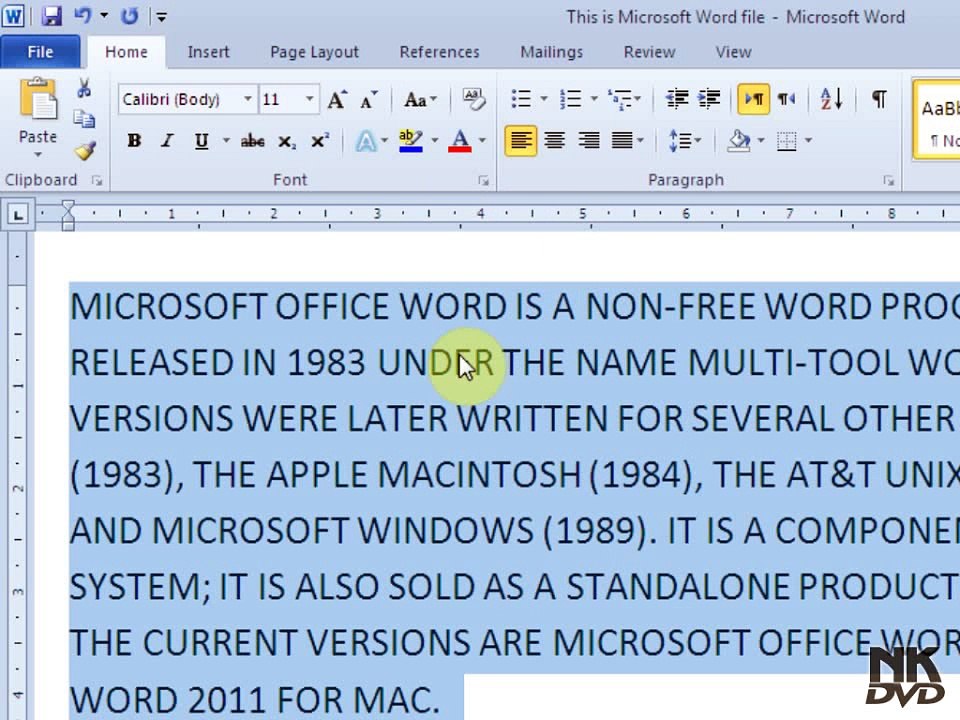This screenshot has width=960, height=720.
Task: Expand underline style options arrow
Action: click(225, 141)
